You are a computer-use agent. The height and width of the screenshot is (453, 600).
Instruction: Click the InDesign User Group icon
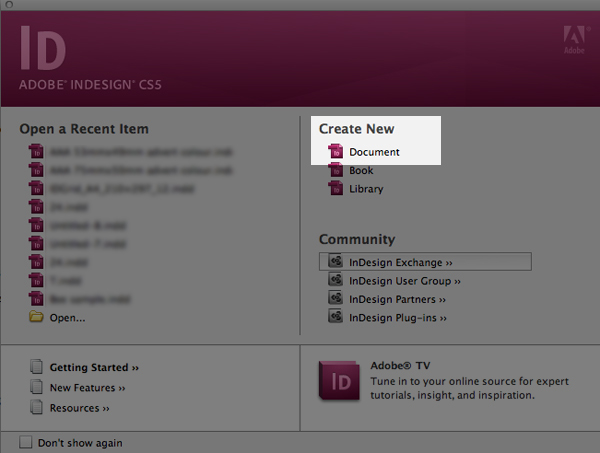click(336, 281)
